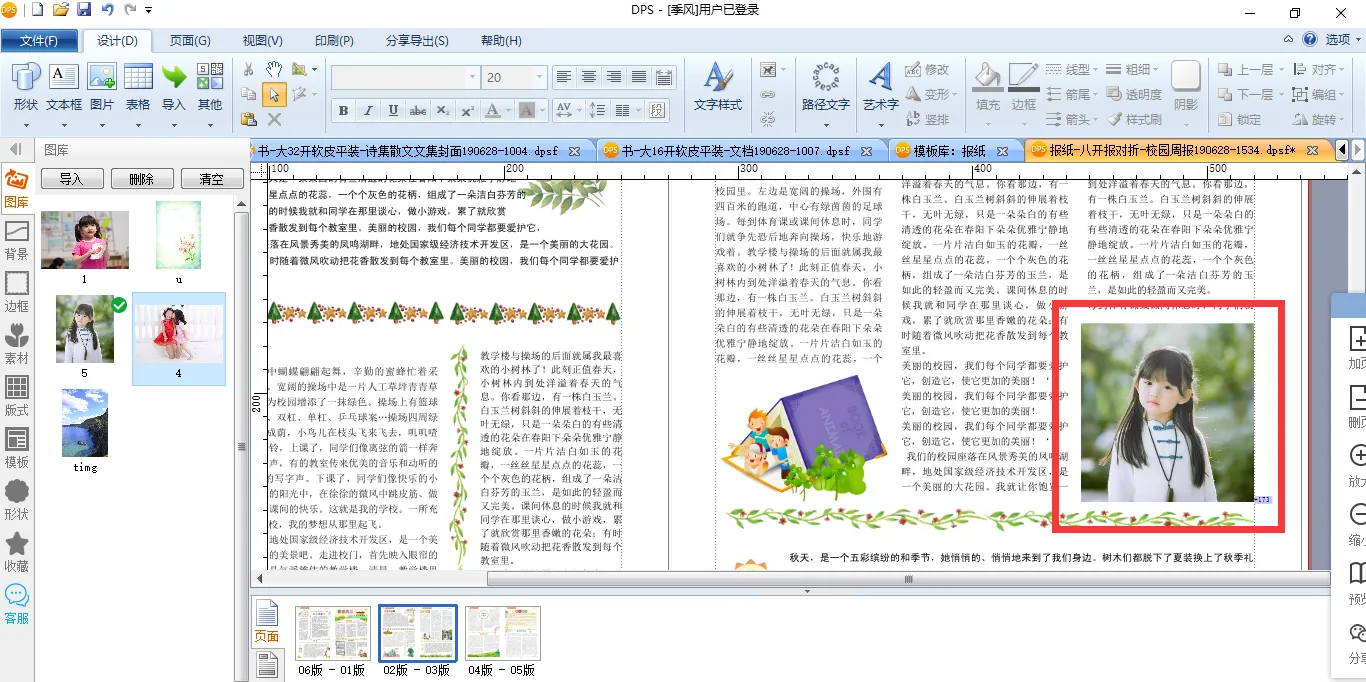Screen dimensions: 1366x682
Task: Click the arrow selection tool
Action: tap(274, 94)
